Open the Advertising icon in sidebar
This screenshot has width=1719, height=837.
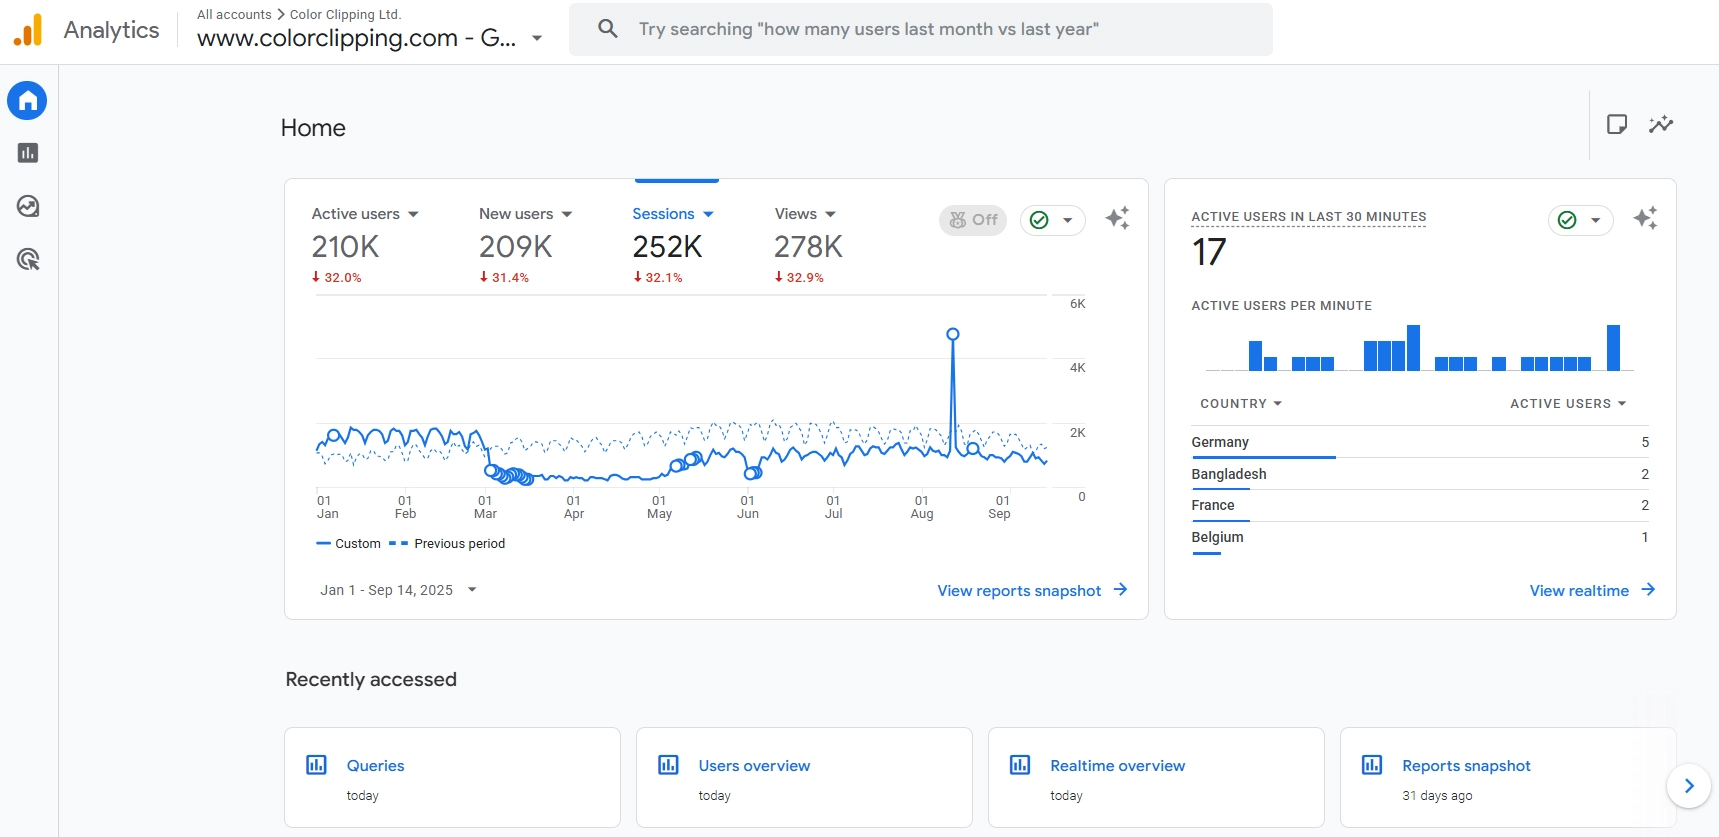[x=27, y=260]
